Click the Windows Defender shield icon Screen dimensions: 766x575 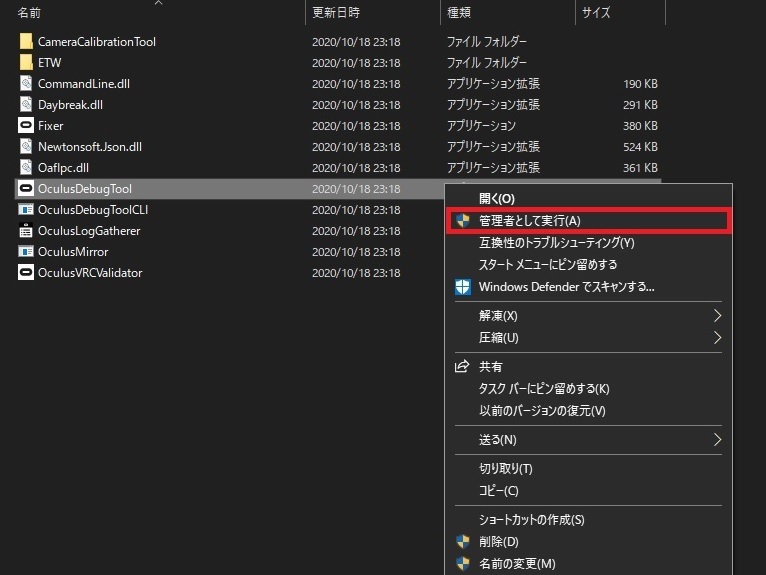pyautogui.click(x=463, y=287)
